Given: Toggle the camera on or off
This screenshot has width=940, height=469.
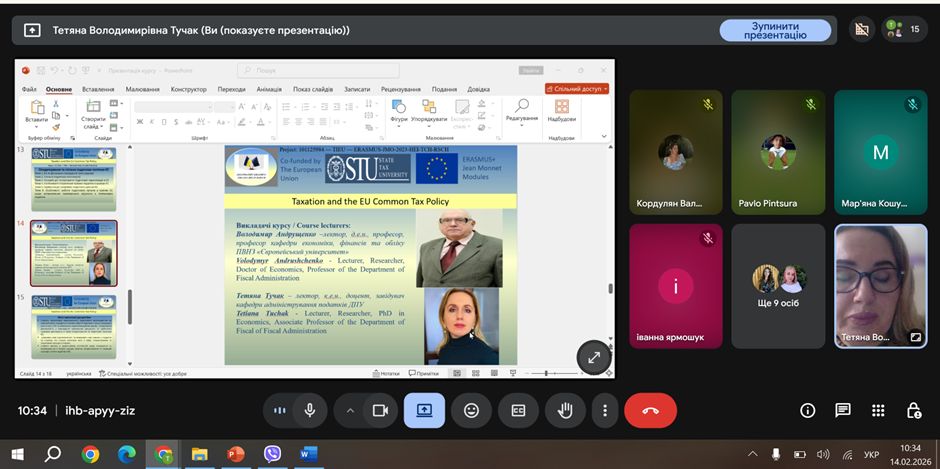Looking at the screenshot, I should 379,410.
